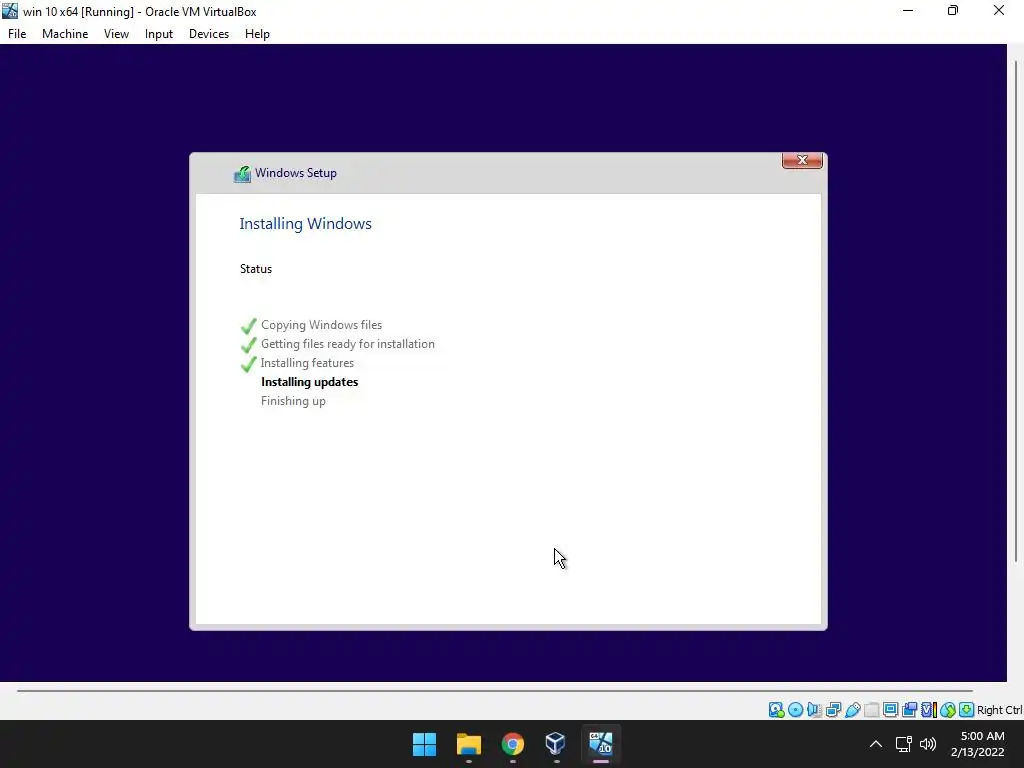
Task: Click the Installing updates step
Action: point(310,381)
